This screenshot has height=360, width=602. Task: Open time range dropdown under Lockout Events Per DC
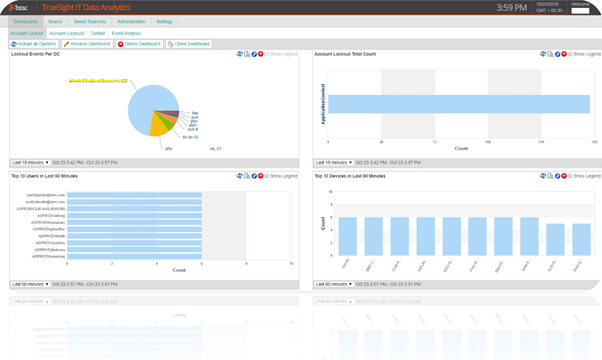click(30, 163)
